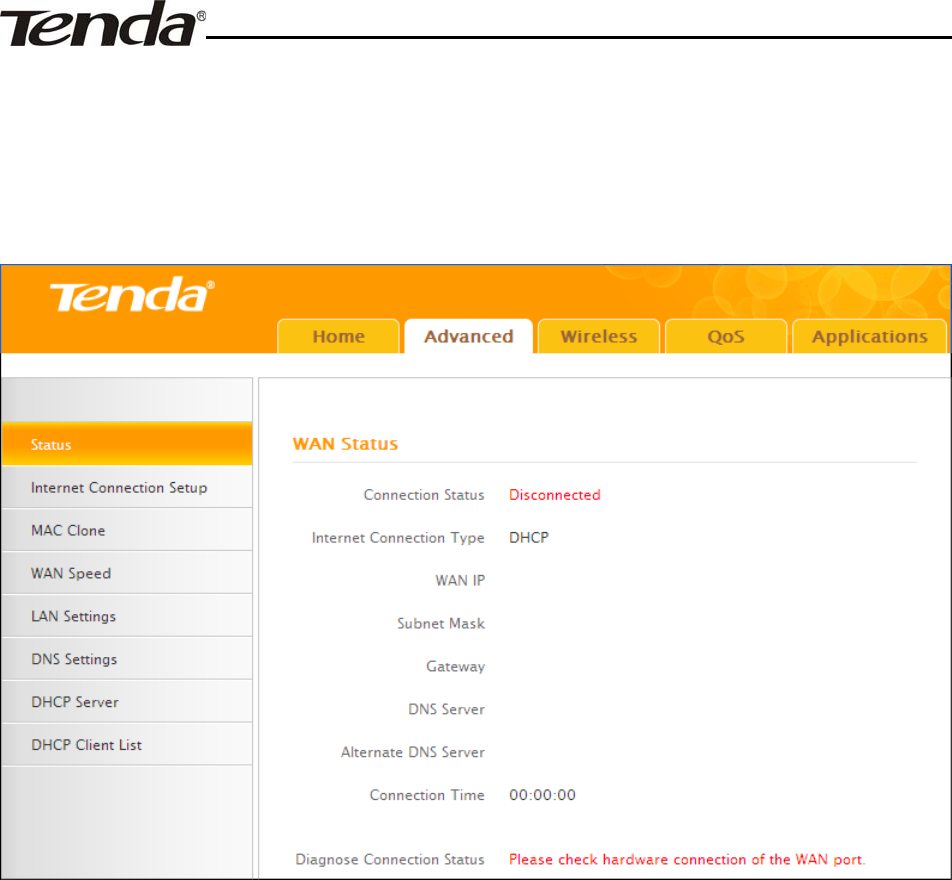
Task: View the DHCP Client List
Action: point(127,745)
